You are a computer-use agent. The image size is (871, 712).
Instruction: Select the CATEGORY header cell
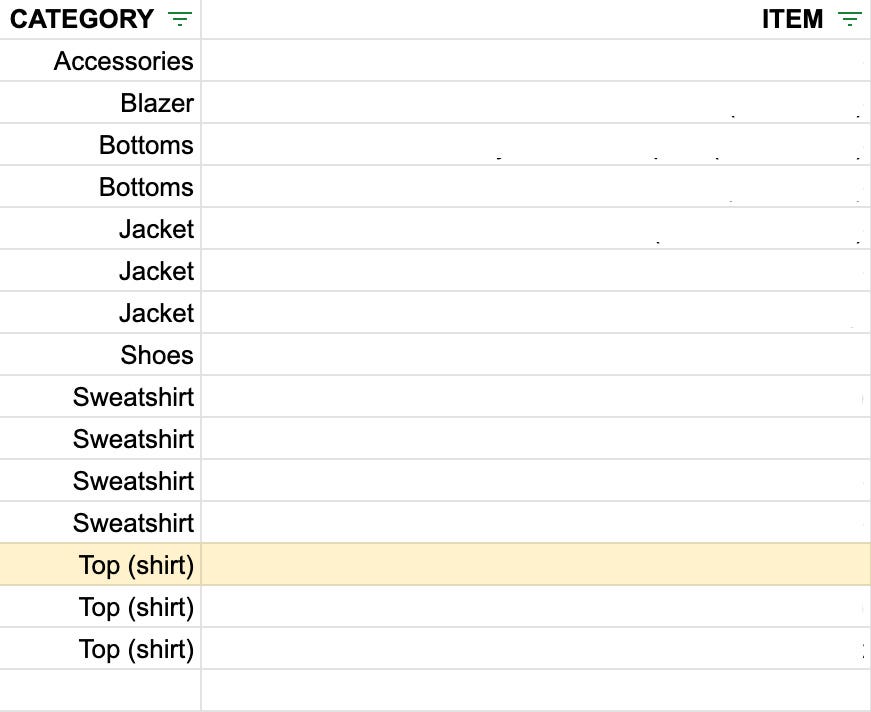coord(100,19)
